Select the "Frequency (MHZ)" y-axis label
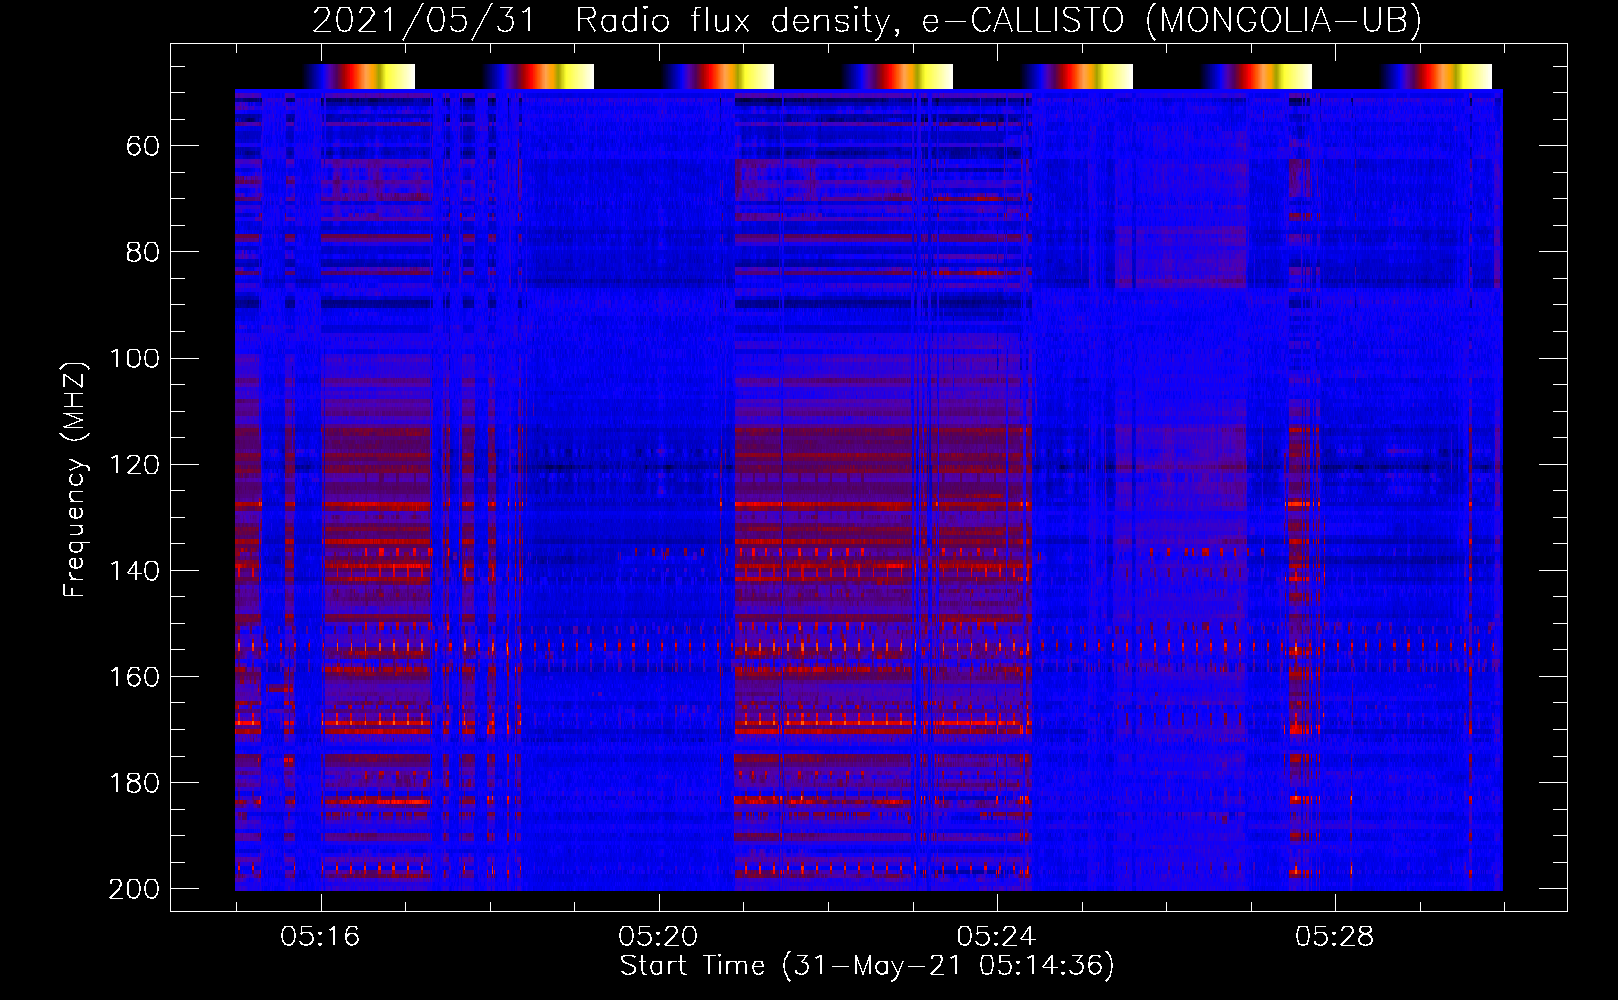1618x1000 pixels. pyautogui.click(x=75, y=480)
